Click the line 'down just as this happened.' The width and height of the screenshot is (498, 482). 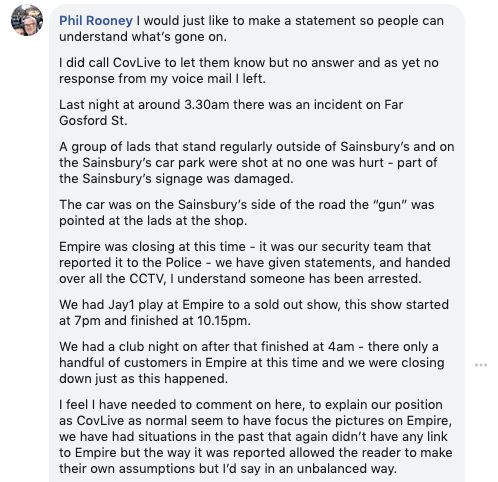143,379
